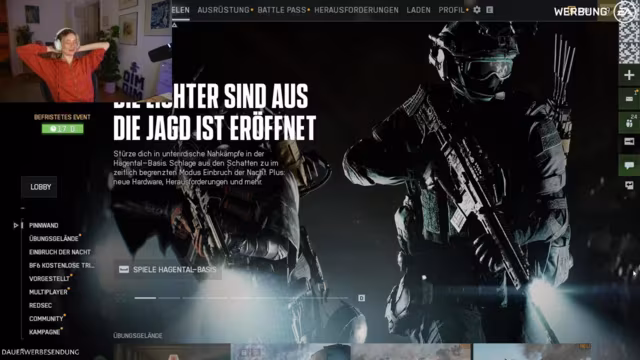Click the Befristetes Event label
Screen dimensions: 640x360
62,117
